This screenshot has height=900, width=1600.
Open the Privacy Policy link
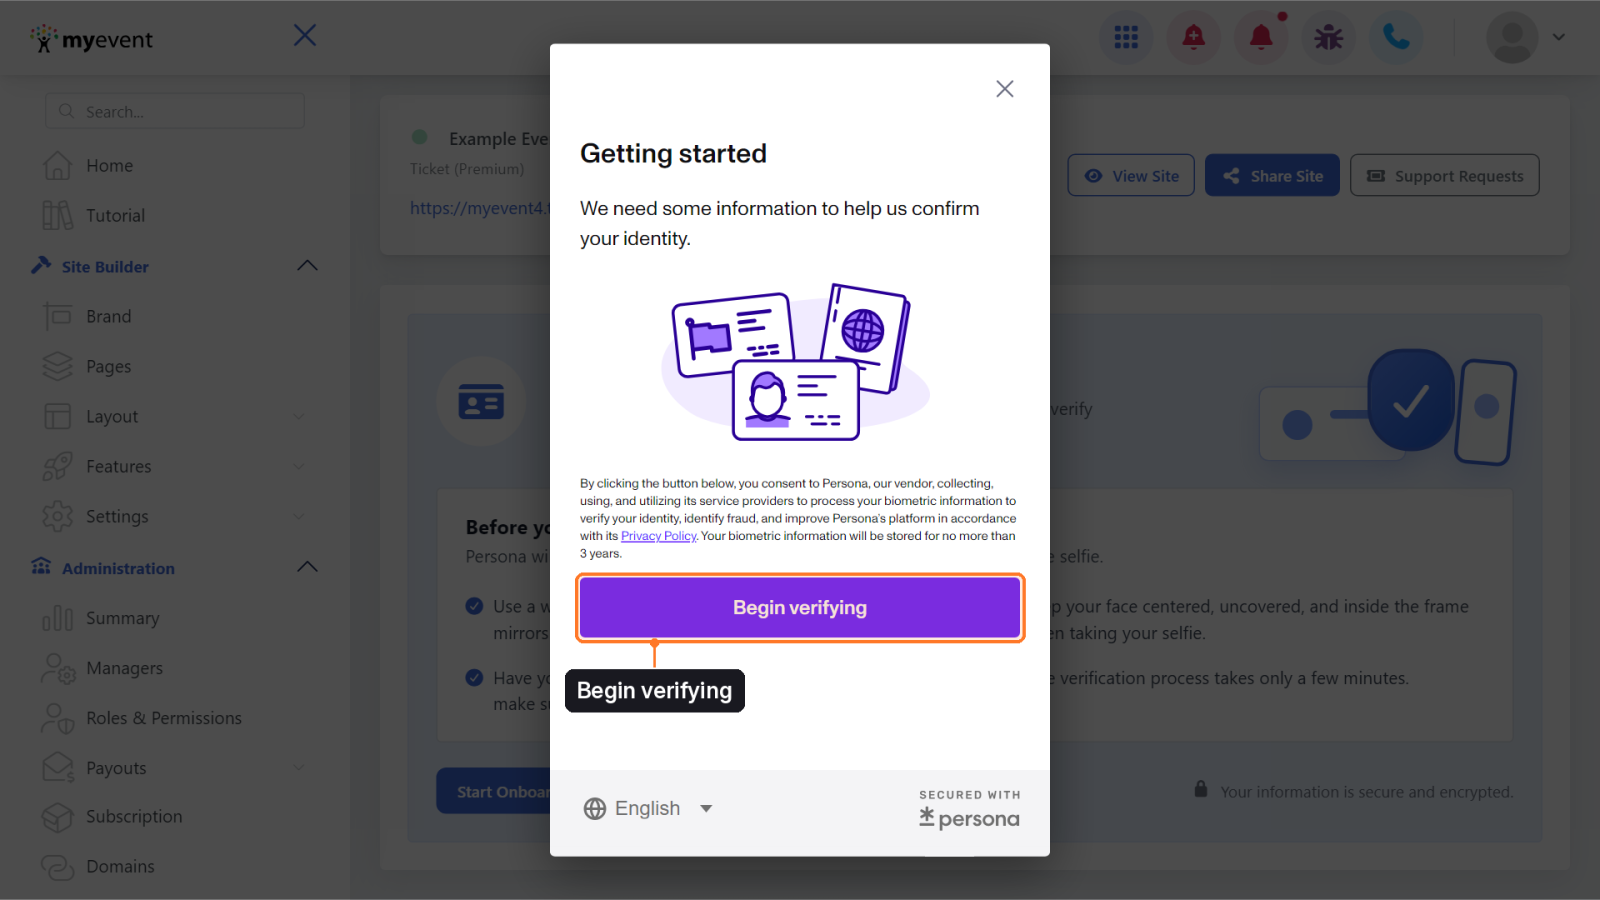pyautogui.click(x=658, y=536)
